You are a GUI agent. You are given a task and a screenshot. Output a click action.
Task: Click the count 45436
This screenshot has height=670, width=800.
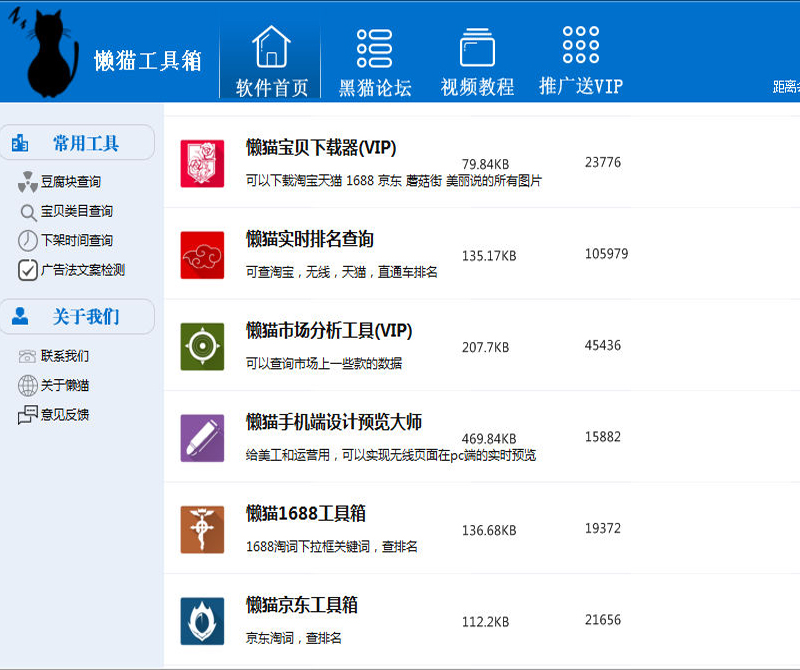point(603,345)
